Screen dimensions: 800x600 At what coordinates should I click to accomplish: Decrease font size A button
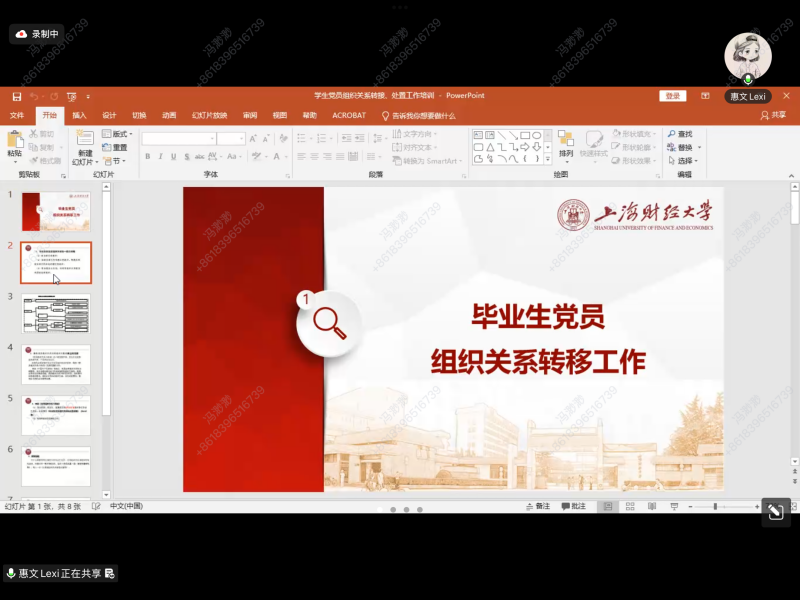point(266,139)
